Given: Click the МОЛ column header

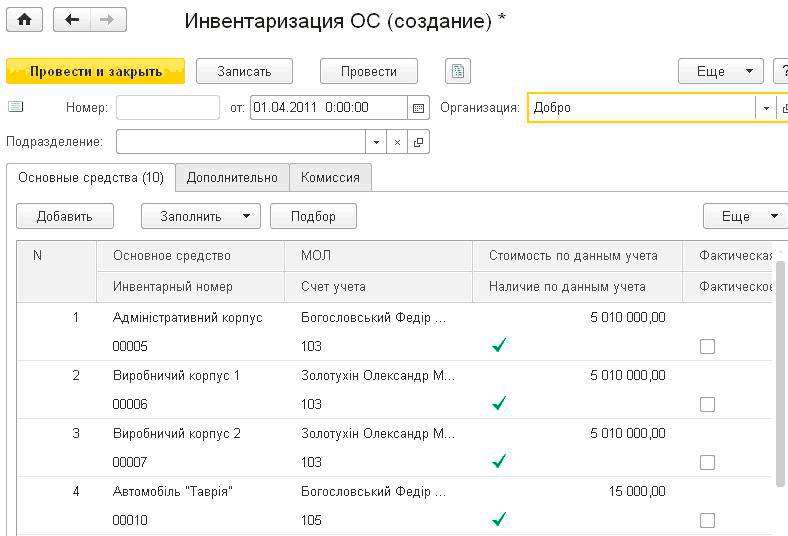Looking at the screenshot, I should 378,256.
